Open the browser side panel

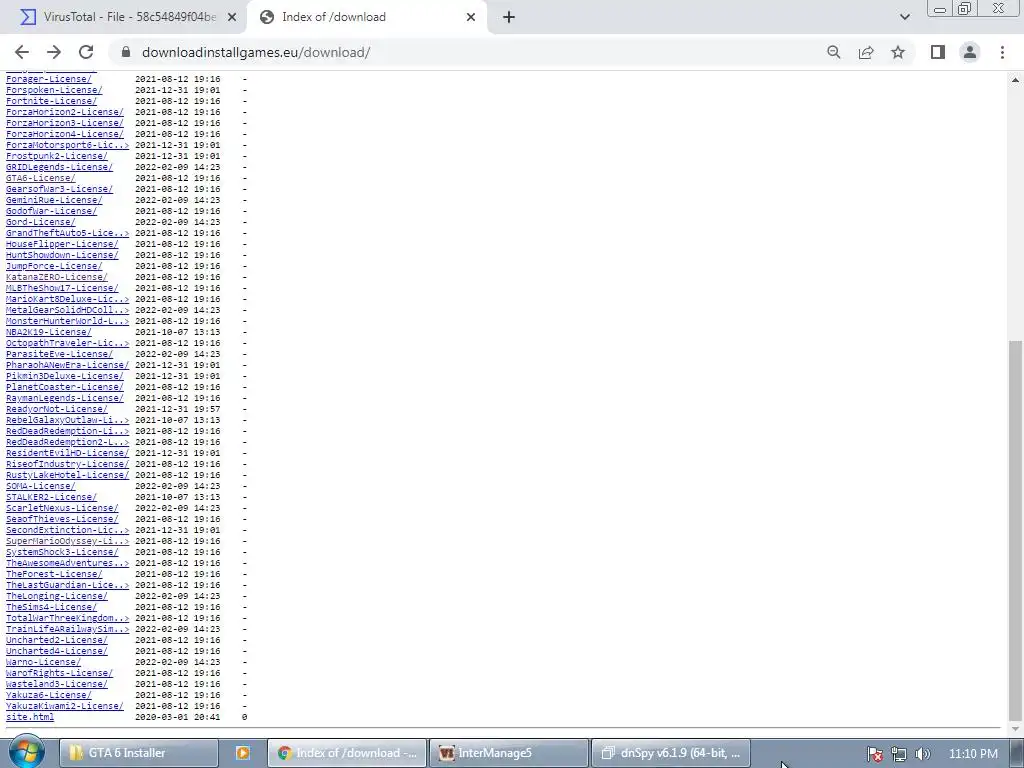(938, 52)
